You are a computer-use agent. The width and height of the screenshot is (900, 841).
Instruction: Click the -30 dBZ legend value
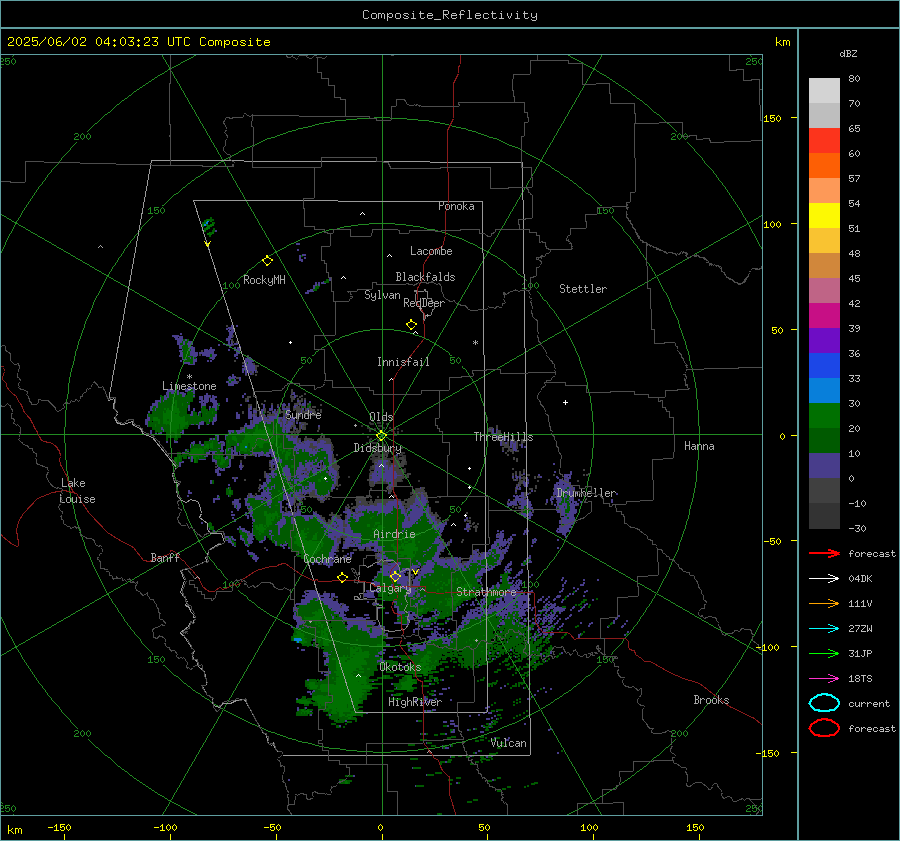coord(858,528)
